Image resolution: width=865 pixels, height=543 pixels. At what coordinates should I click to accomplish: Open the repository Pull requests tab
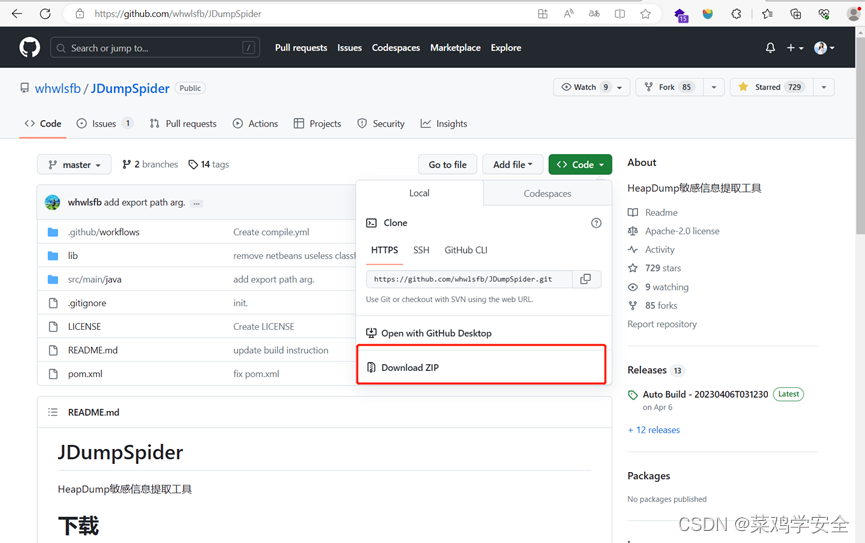[183, 124]
